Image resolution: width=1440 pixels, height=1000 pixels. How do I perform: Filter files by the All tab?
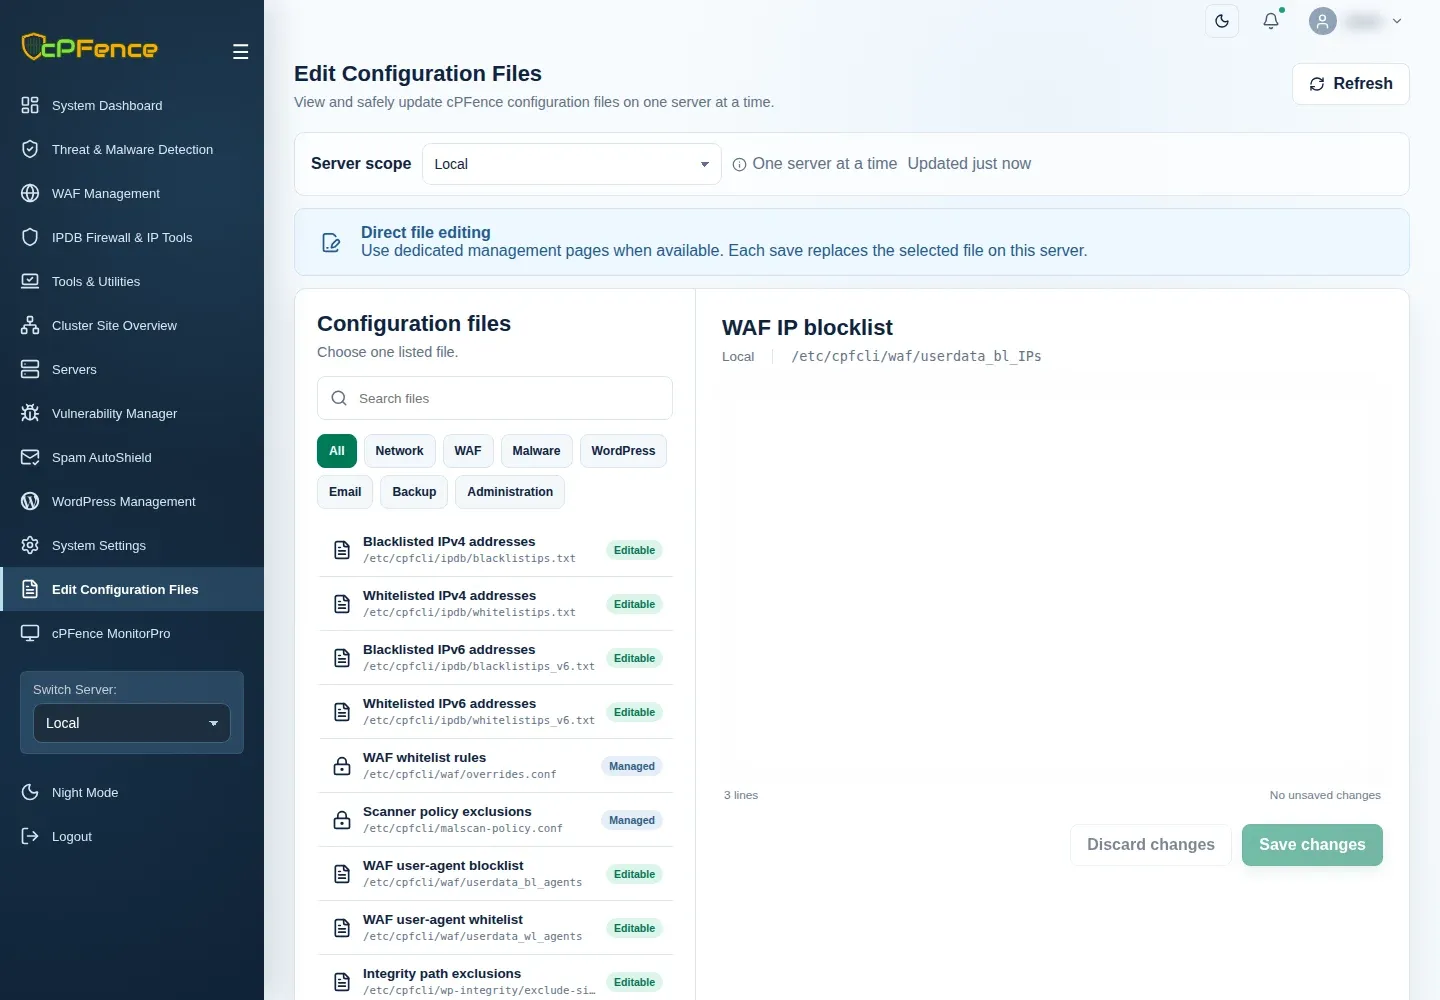click(x=337, y=451)
